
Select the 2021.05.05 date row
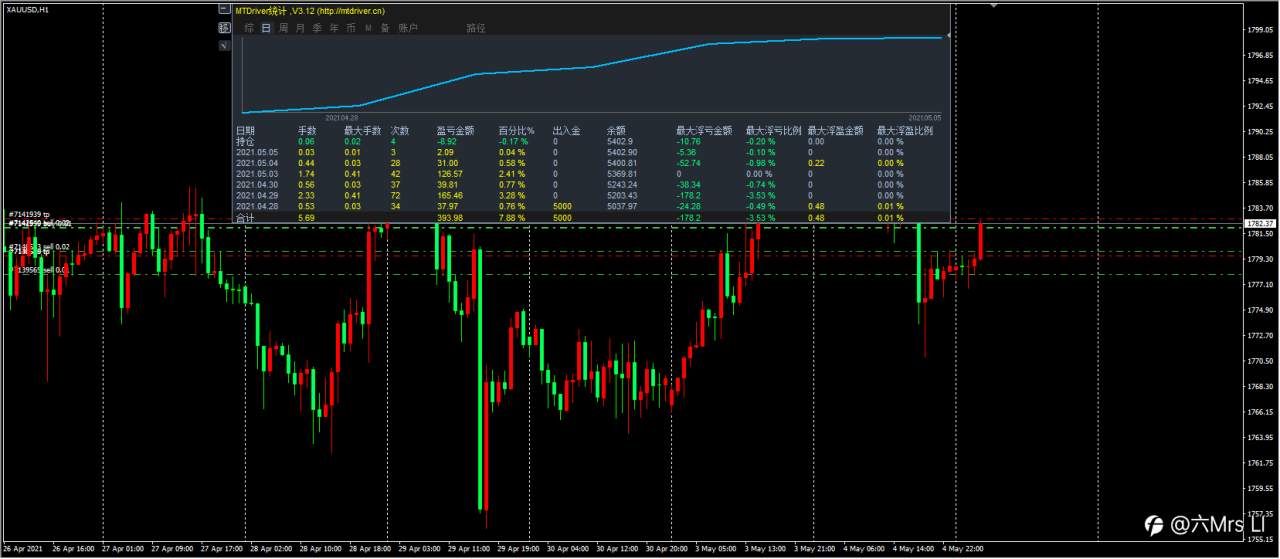[255, 152]
